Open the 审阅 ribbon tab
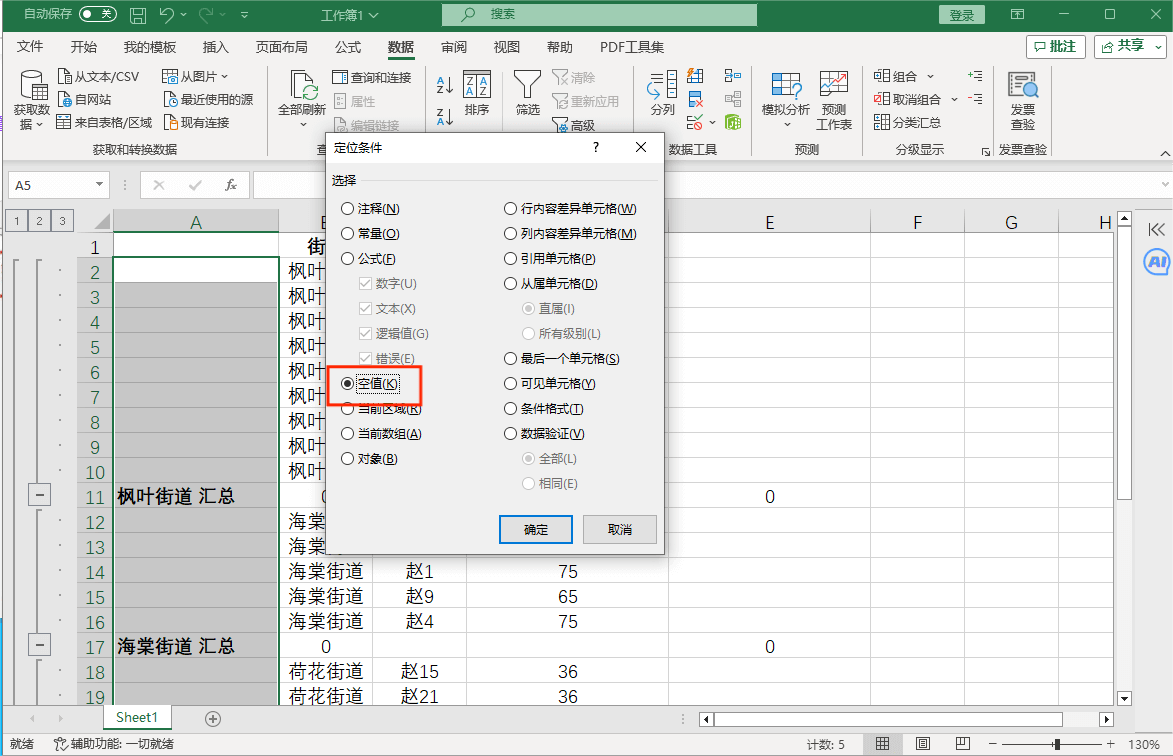The image size is (1173, 756). (454, 47)
